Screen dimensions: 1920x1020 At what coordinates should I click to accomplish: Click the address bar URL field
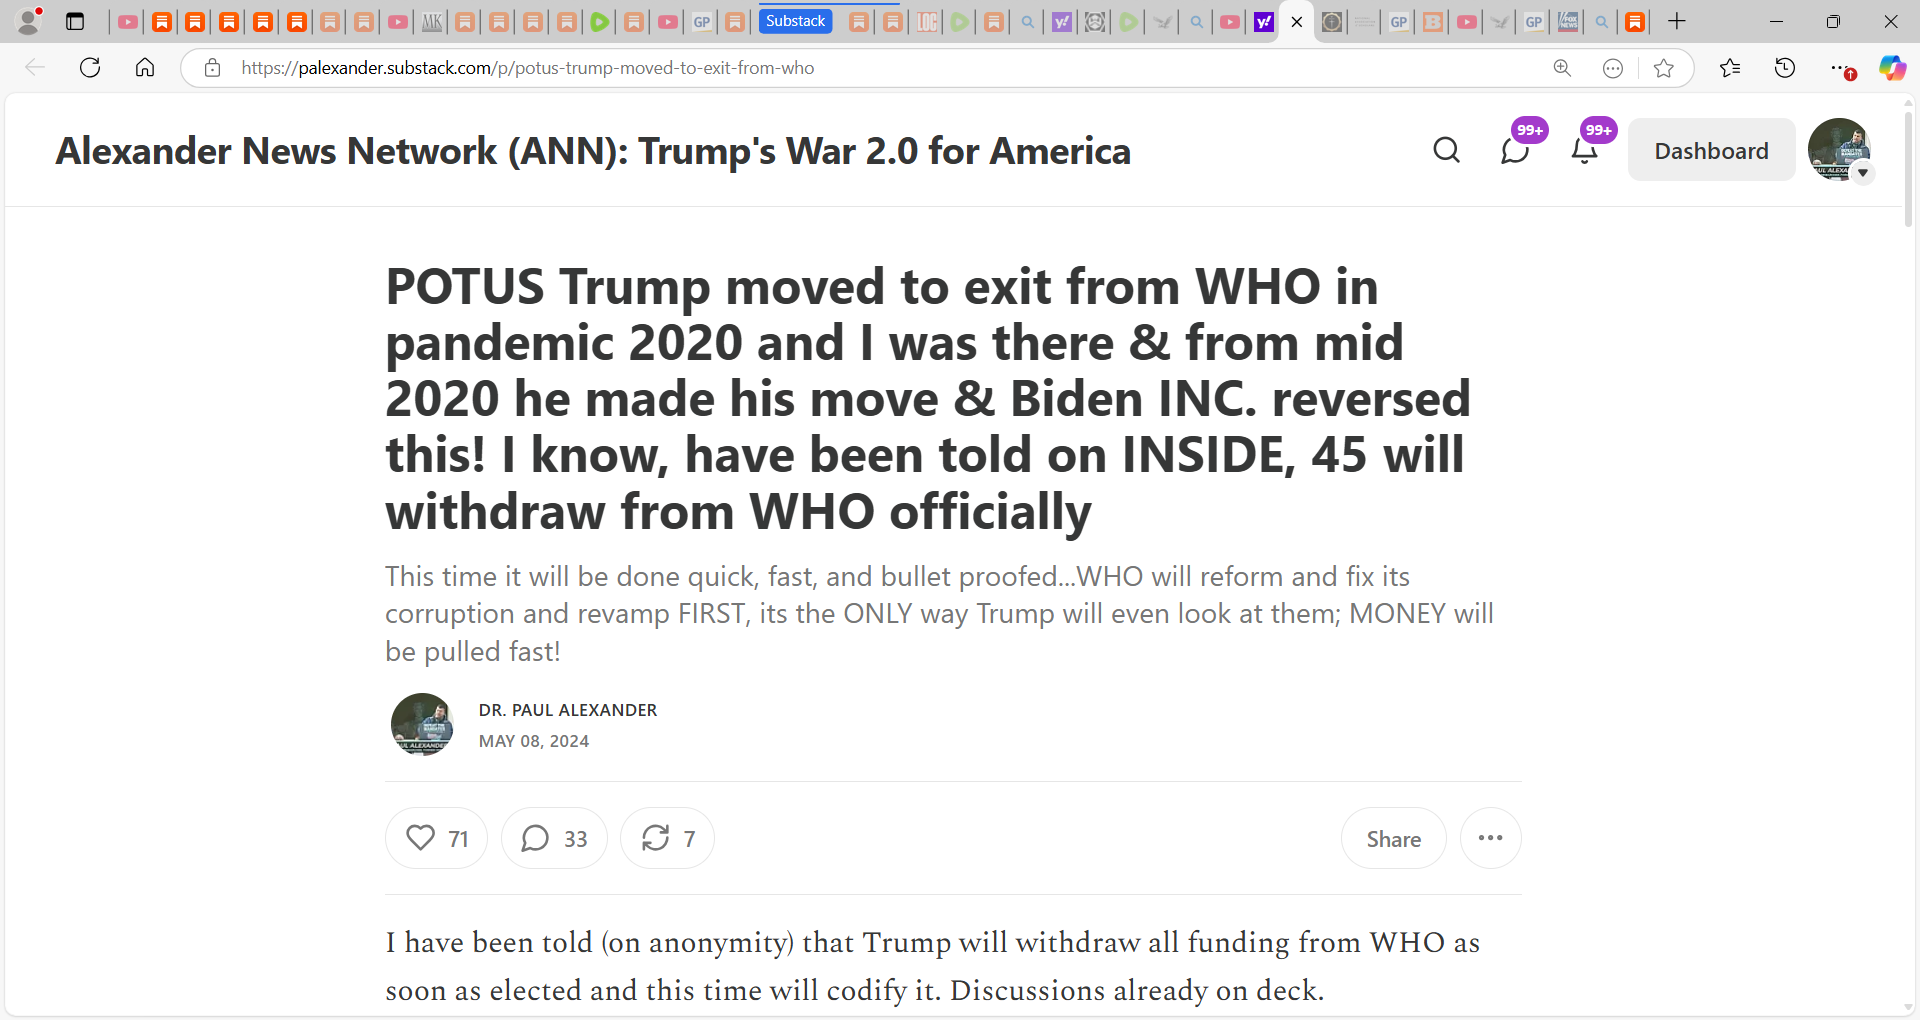click(880, 68)
